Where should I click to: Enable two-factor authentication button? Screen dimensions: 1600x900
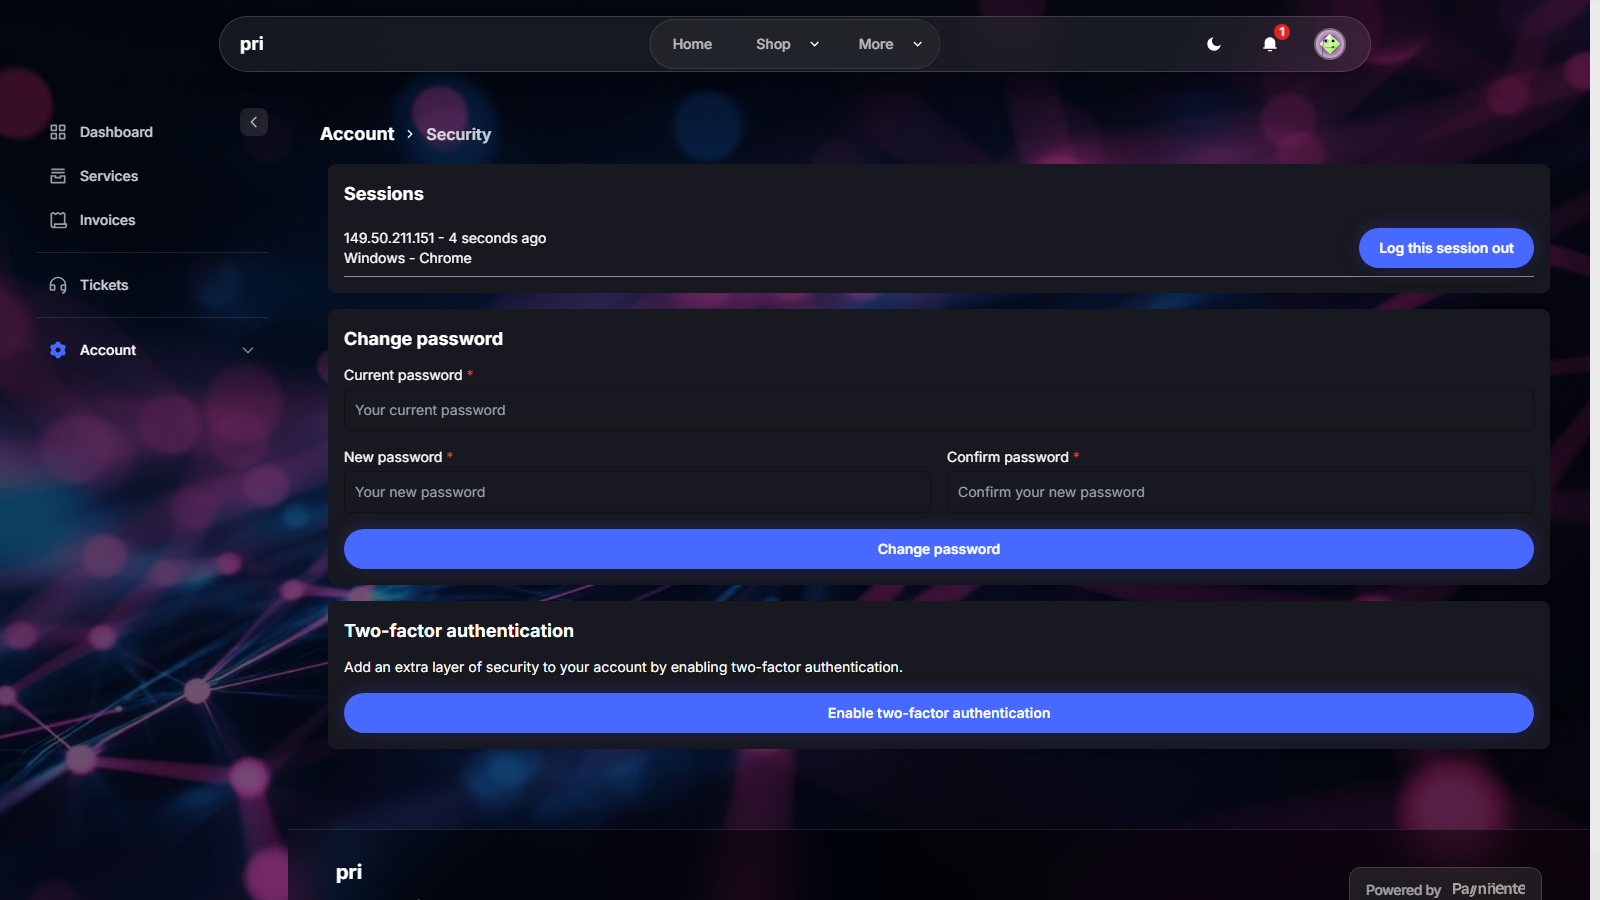tap(938, 713)
